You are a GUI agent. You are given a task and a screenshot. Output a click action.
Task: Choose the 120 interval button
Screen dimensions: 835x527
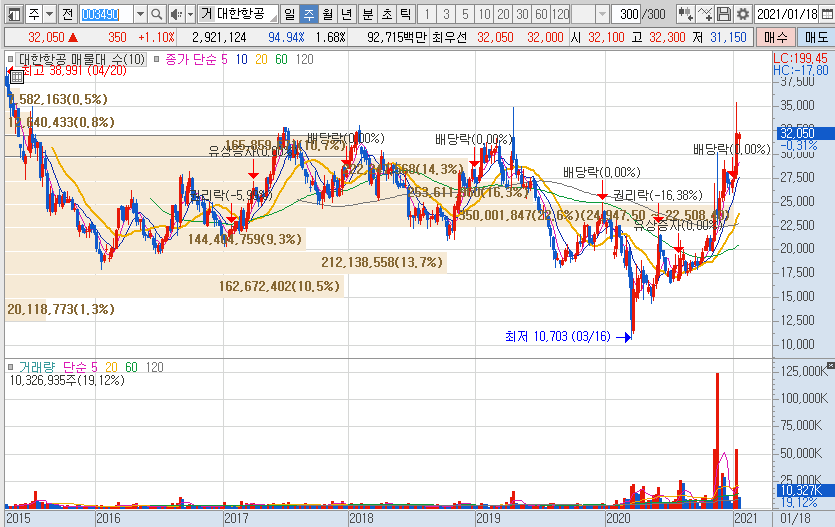[561, 14]
